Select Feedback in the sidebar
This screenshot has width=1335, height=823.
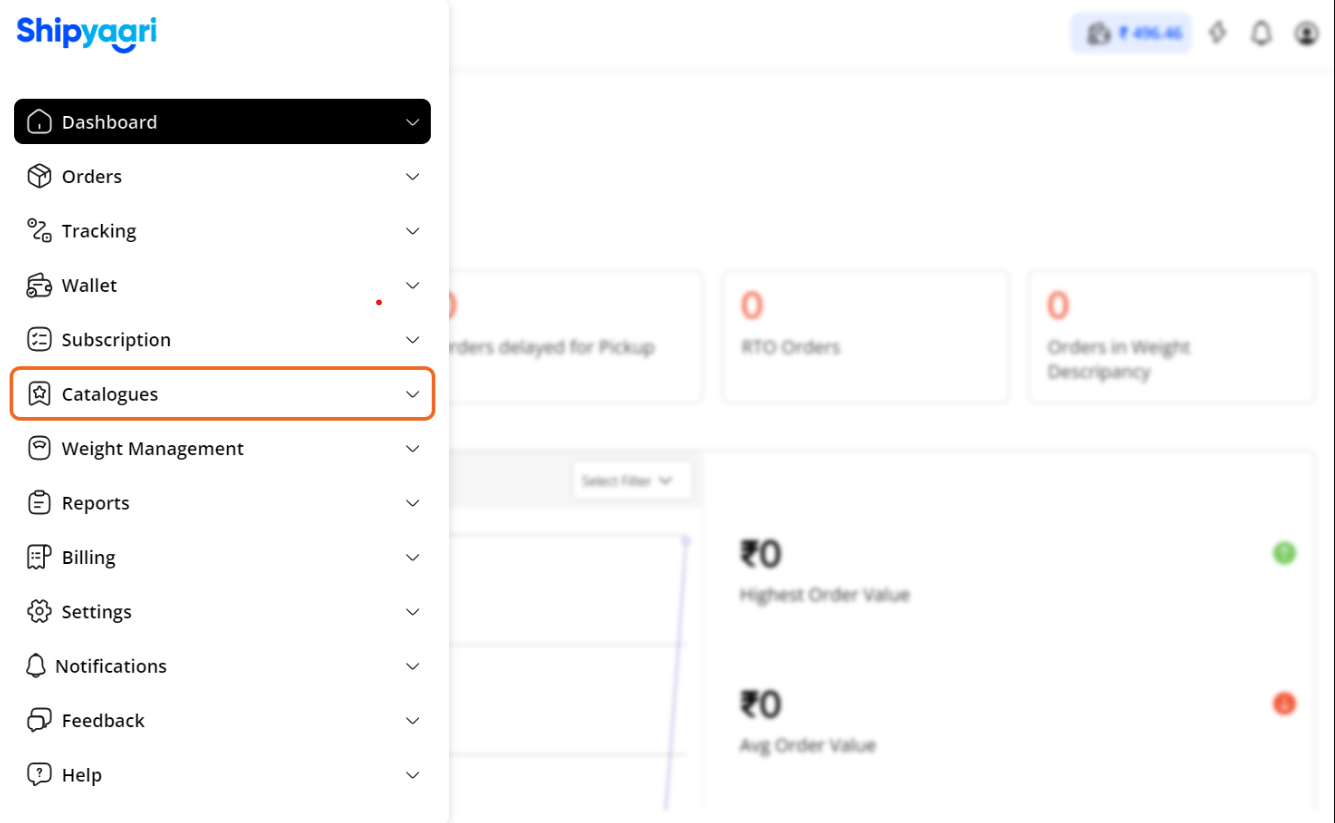click(222, 720)
